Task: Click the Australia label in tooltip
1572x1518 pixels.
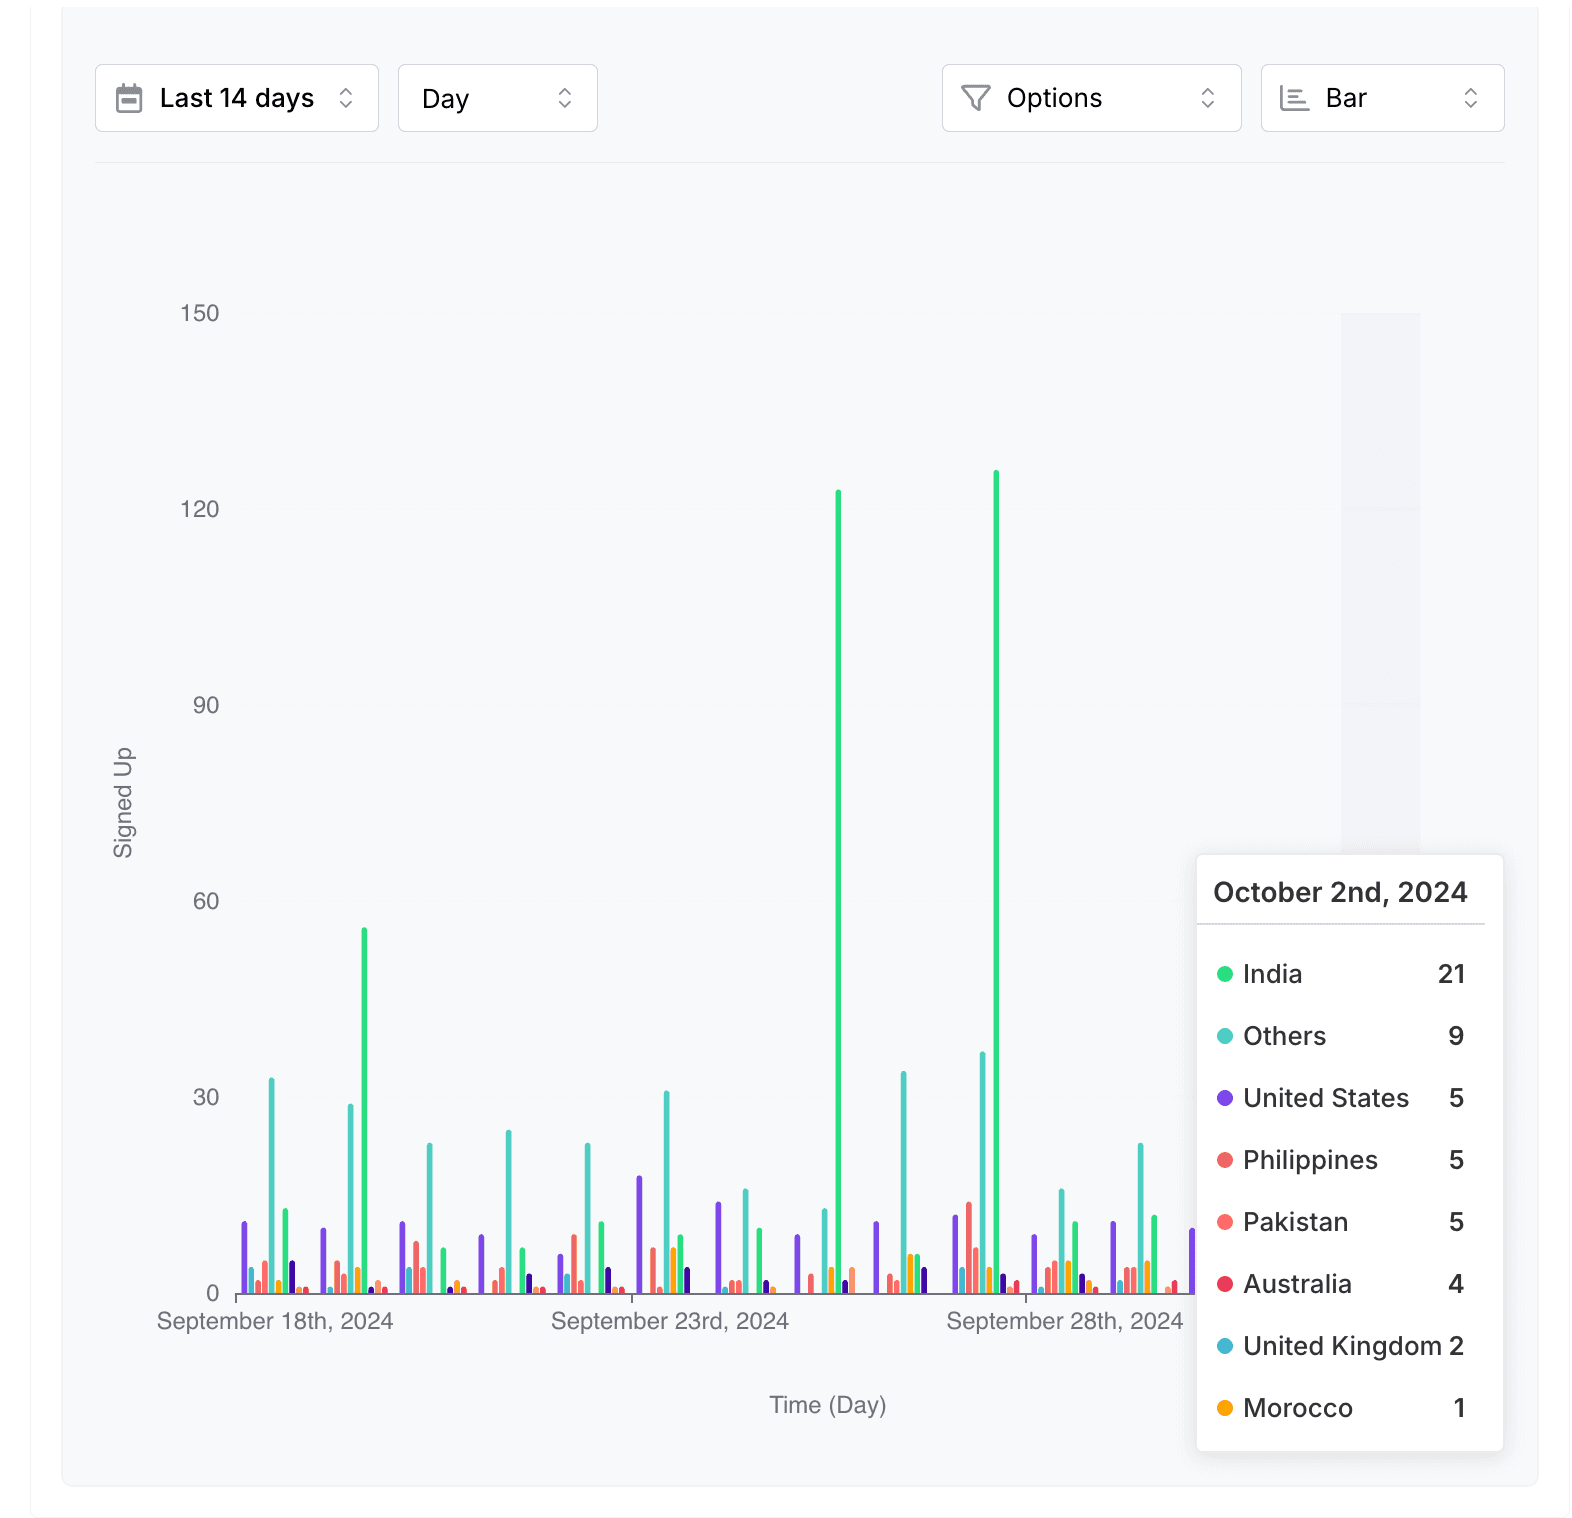Action: click(x=1297, y=1284)
